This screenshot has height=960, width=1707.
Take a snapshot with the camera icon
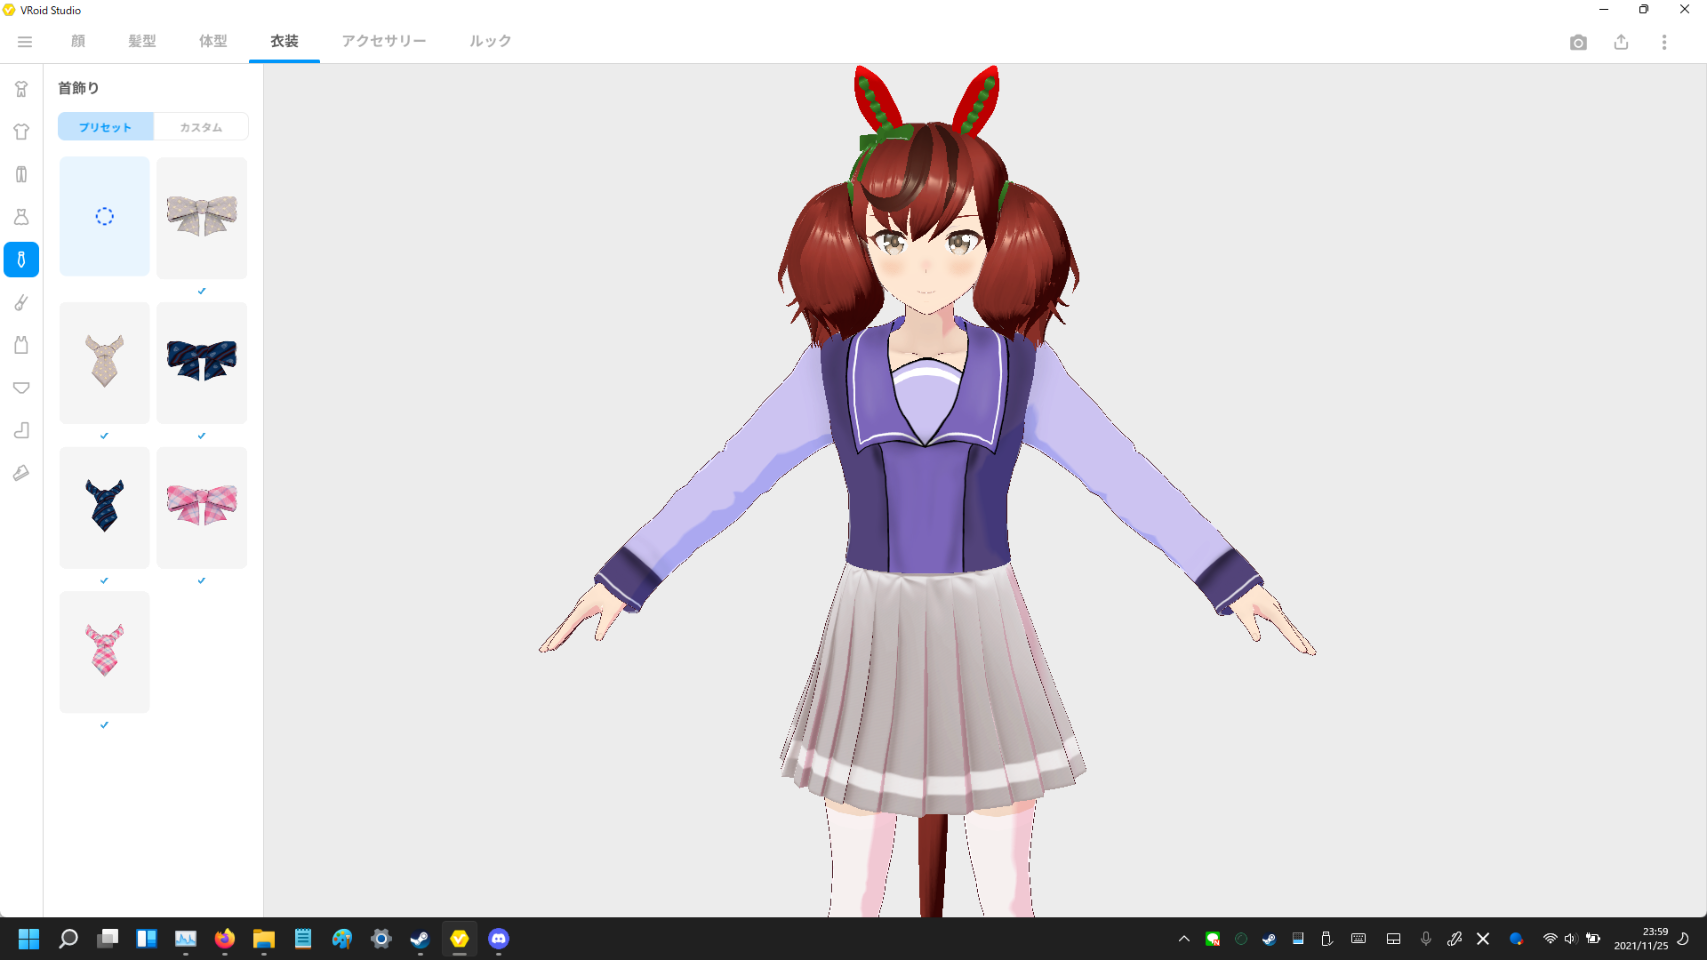[1578, 42]
